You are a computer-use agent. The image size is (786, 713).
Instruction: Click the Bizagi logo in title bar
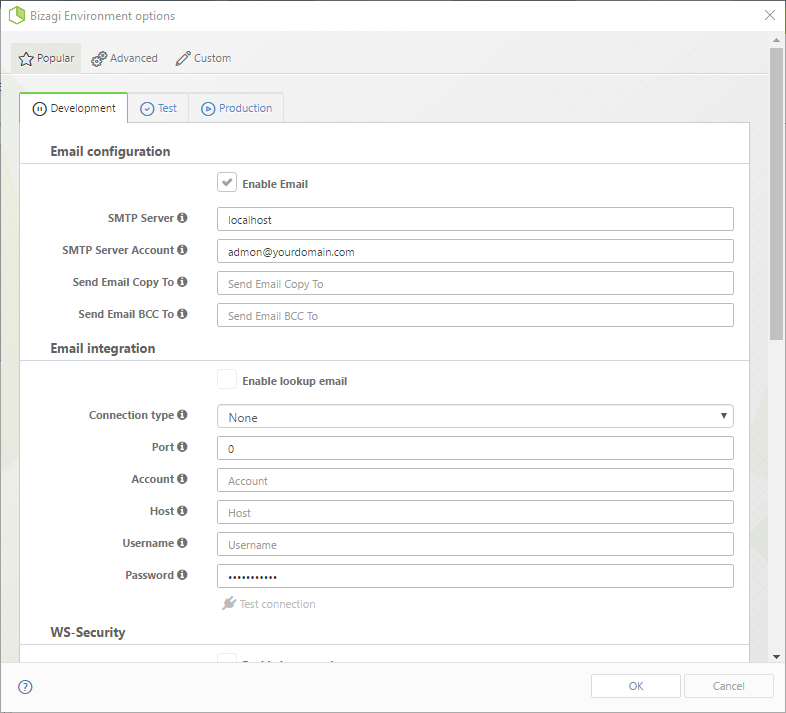(x=17, y=15)
